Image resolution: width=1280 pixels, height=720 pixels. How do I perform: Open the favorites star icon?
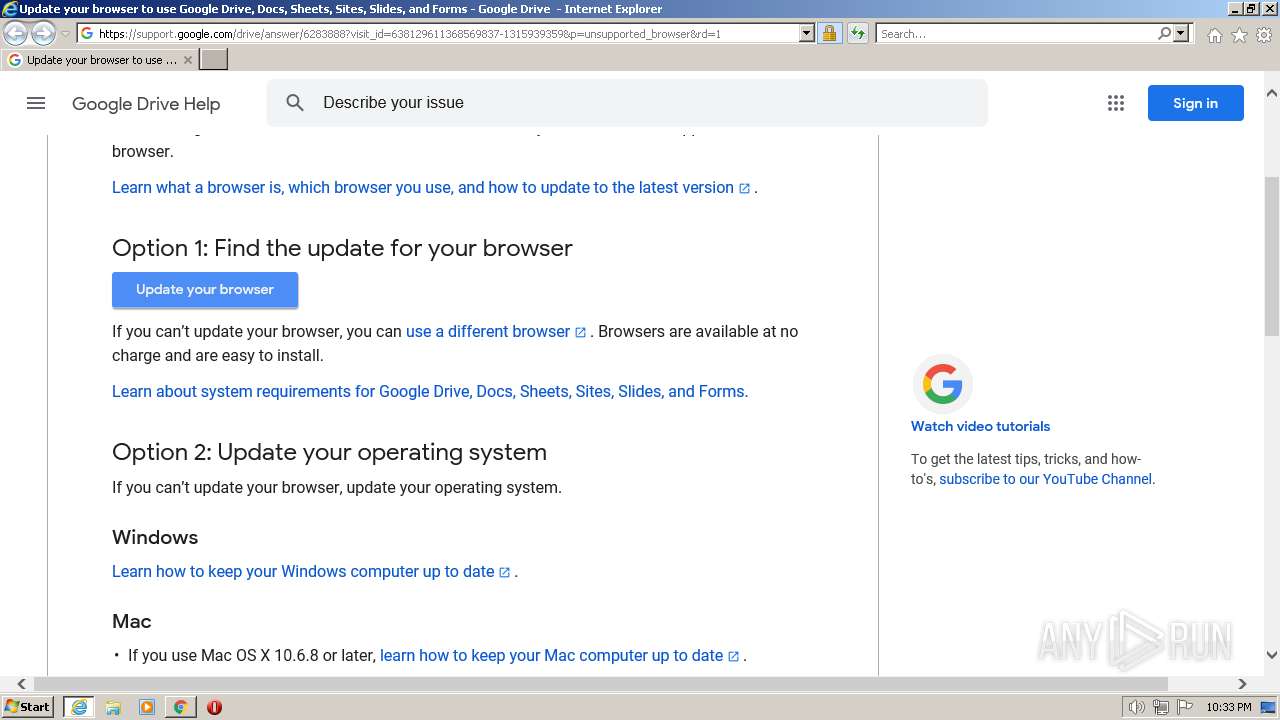[x=1239, y=35]
